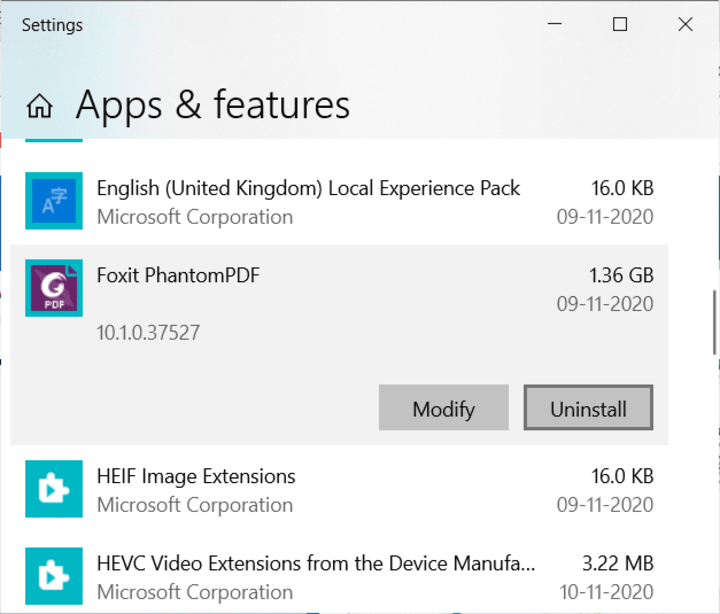Modify the Foxit PhantomPDF installation
The height and width of the screenshot is (614, 720).
pyautogui.click(x=444, y=407)
